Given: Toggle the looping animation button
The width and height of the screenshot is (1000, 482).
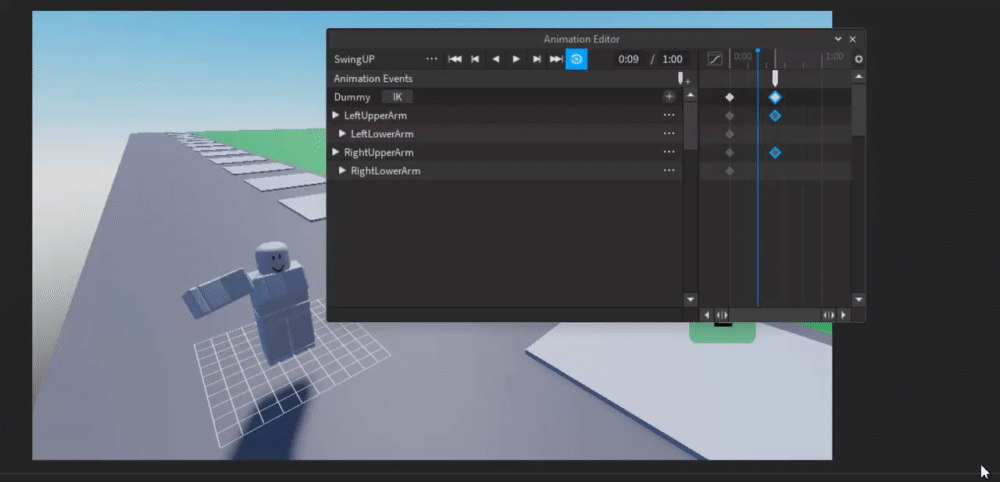Looking at the screenshot, I should pyautogui.click(x=577, y=59).
